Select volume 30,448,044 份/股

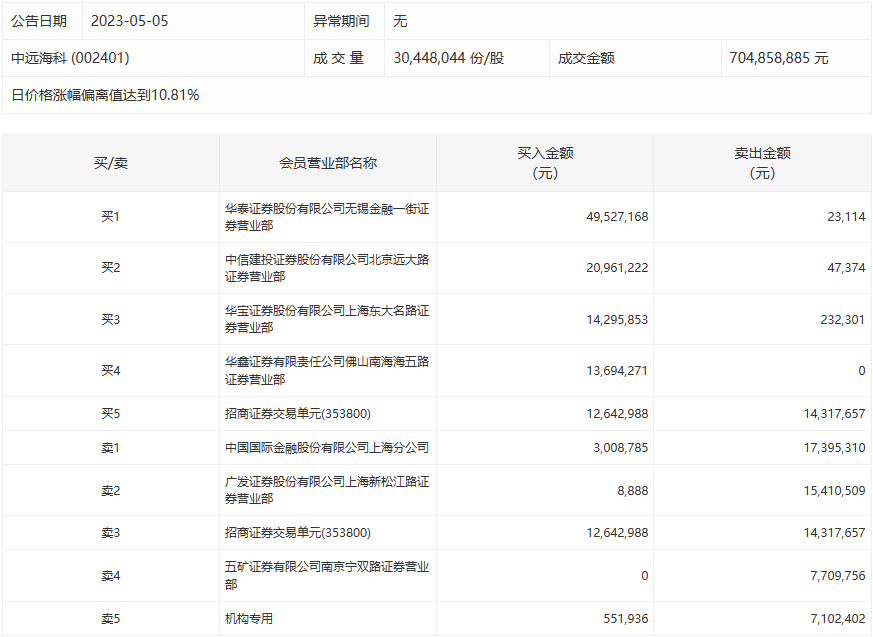448,58
